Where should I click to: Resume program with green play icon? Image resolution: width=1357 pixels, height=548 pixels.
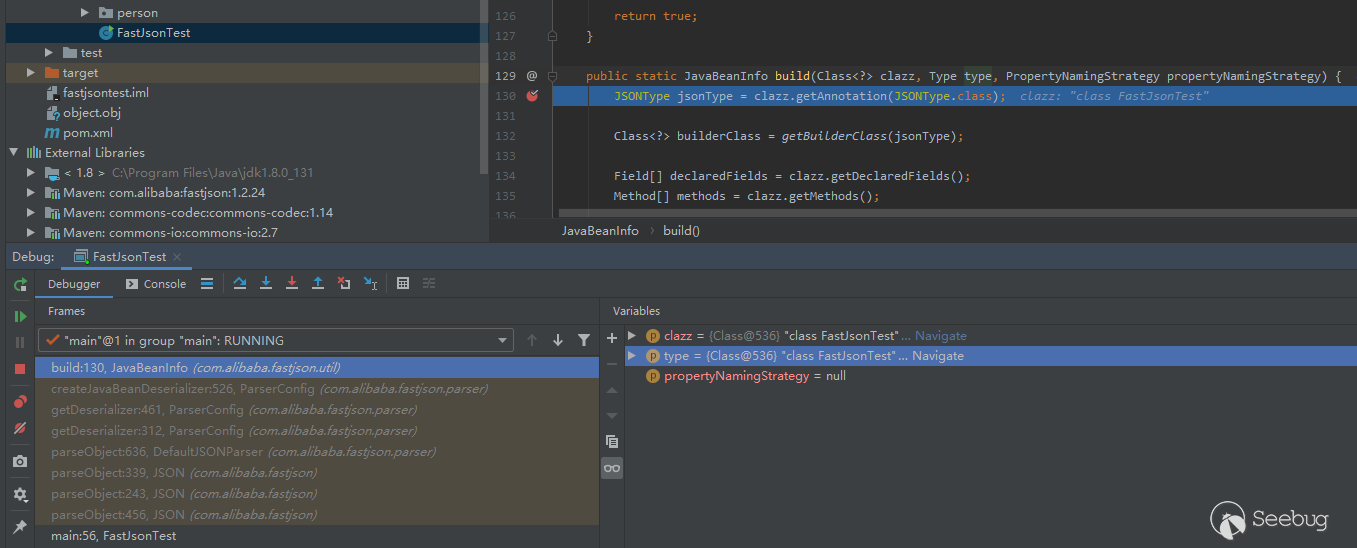coord(20,317)
